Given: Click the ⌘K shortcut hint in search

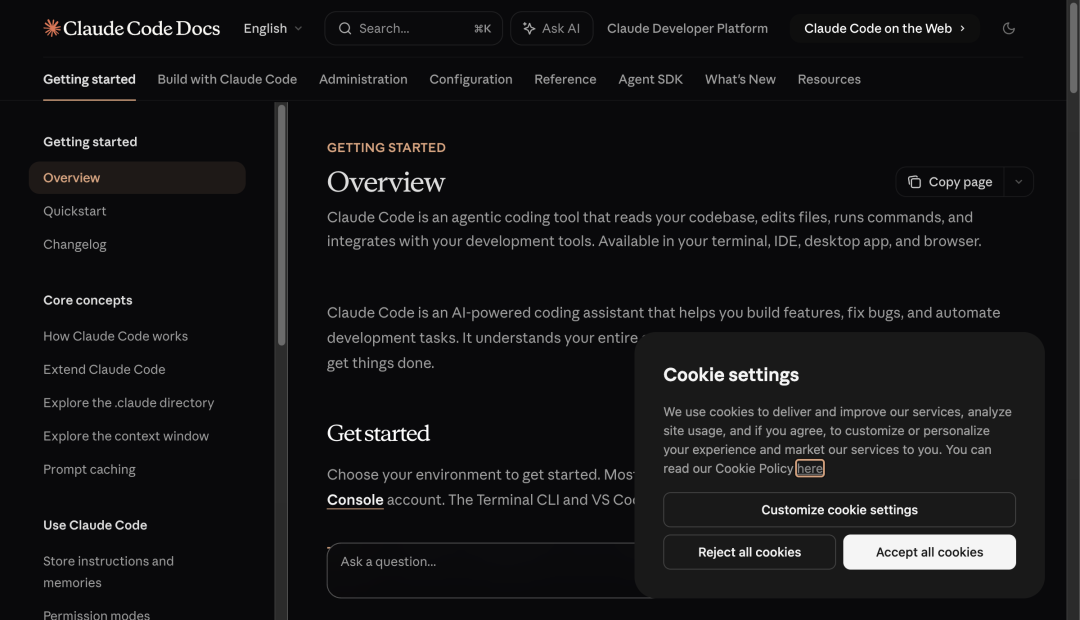Looking at the screenshot, I should [482, 28].
